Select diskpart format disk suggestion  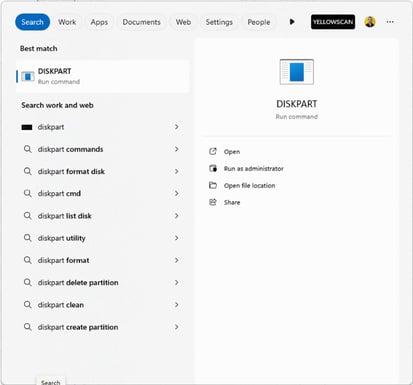pos(103,171)
